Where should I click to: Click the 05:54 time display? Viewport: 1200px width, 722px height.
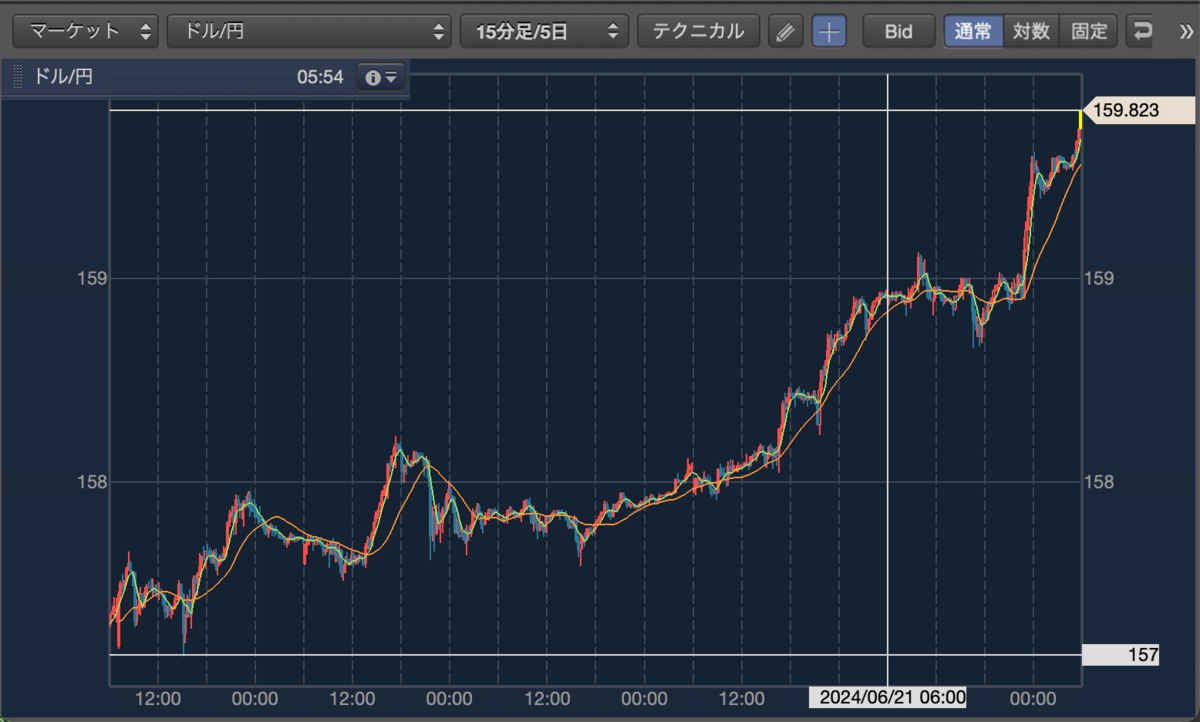(x=320, y=77)
